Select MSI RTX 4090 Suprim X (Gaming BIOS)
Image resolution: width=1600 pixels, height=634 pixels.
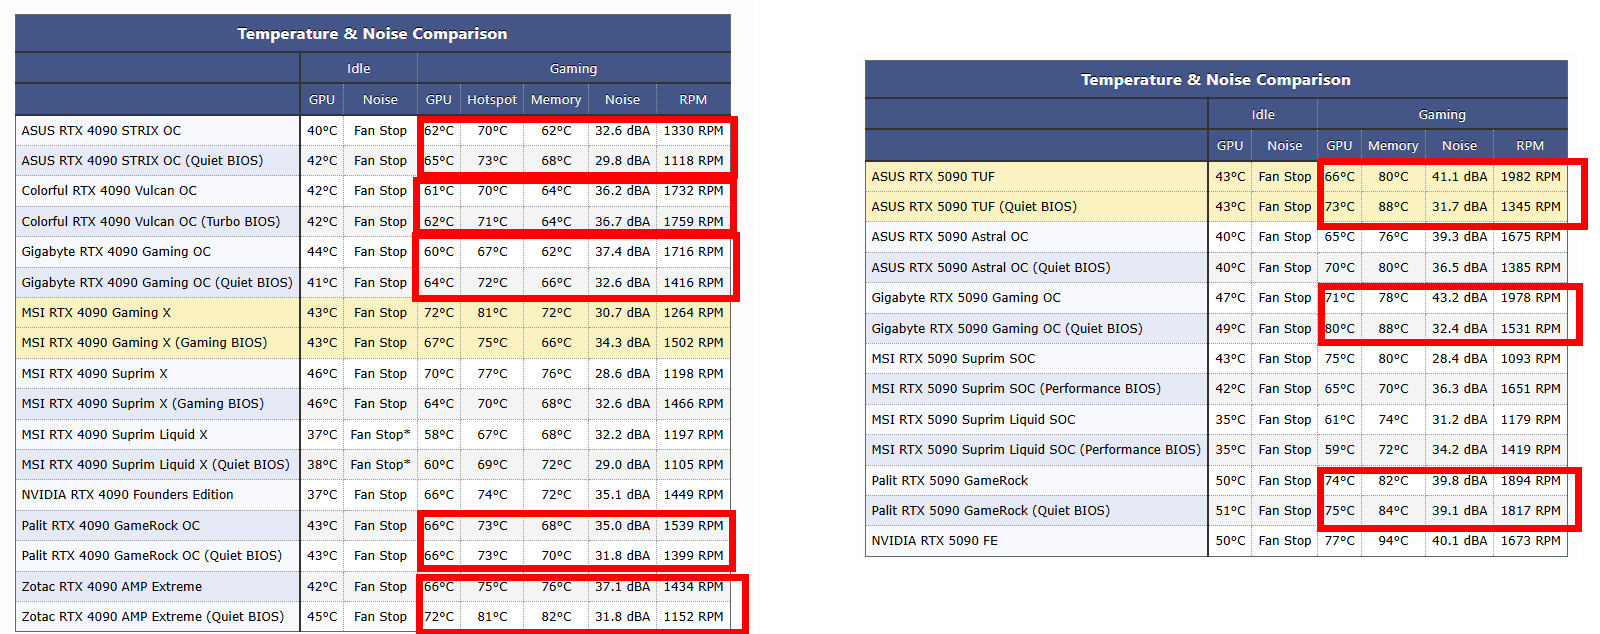pos(143,403)
